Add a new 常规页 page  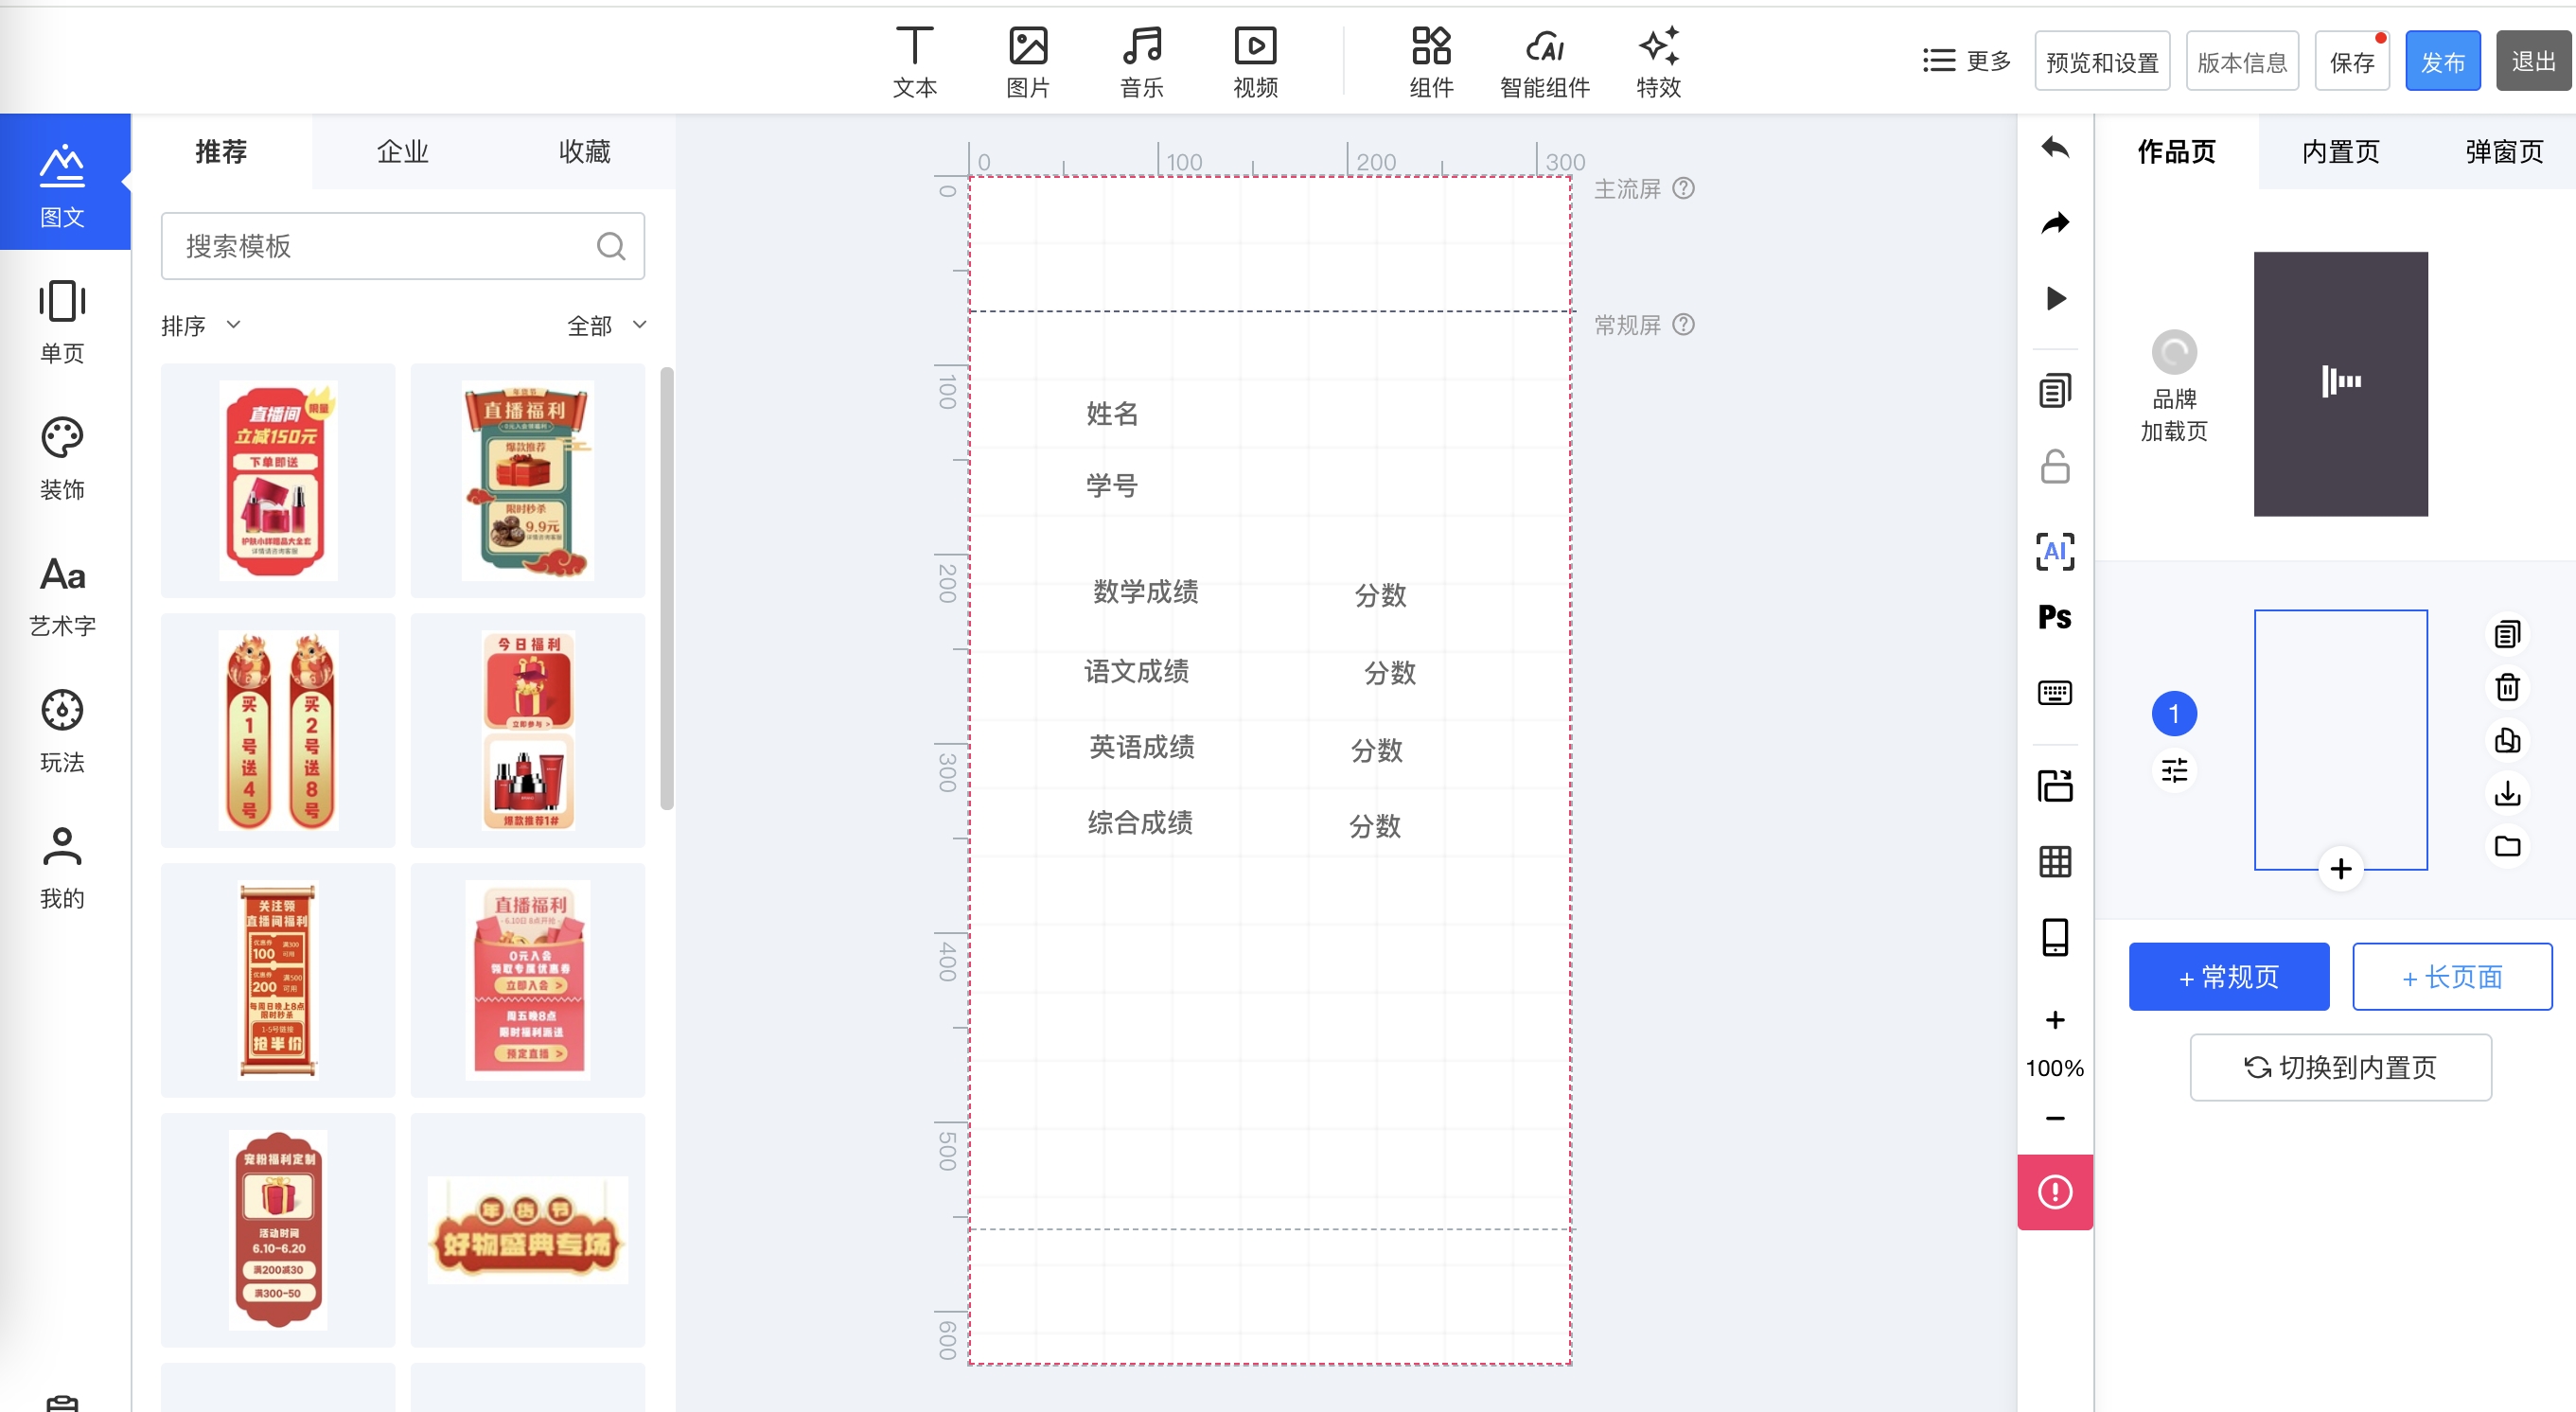(2228, 976)
